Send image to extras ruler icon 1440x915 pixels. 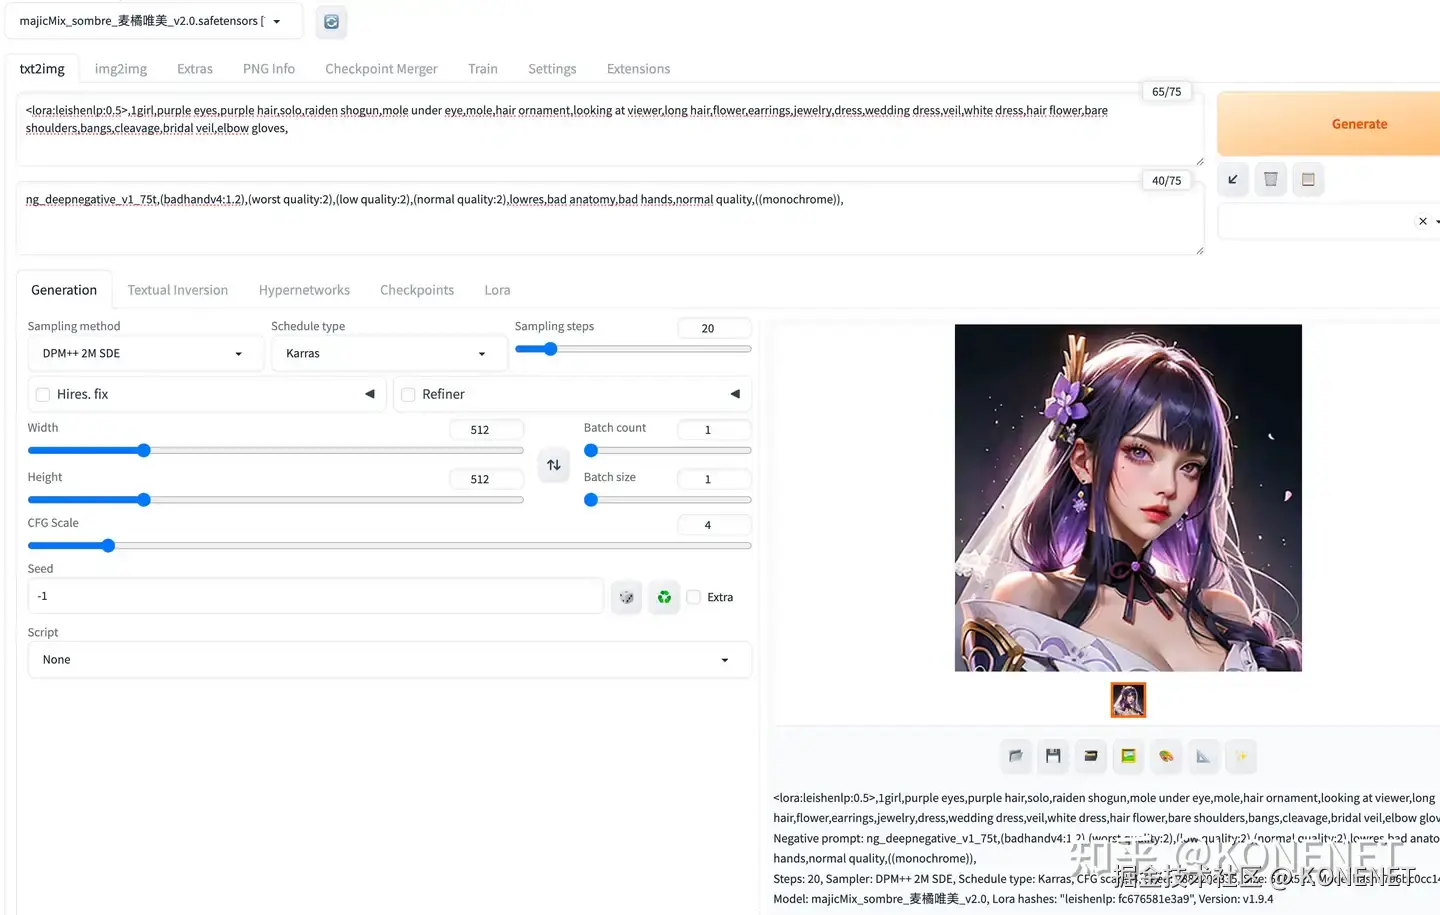point(1203,756)
